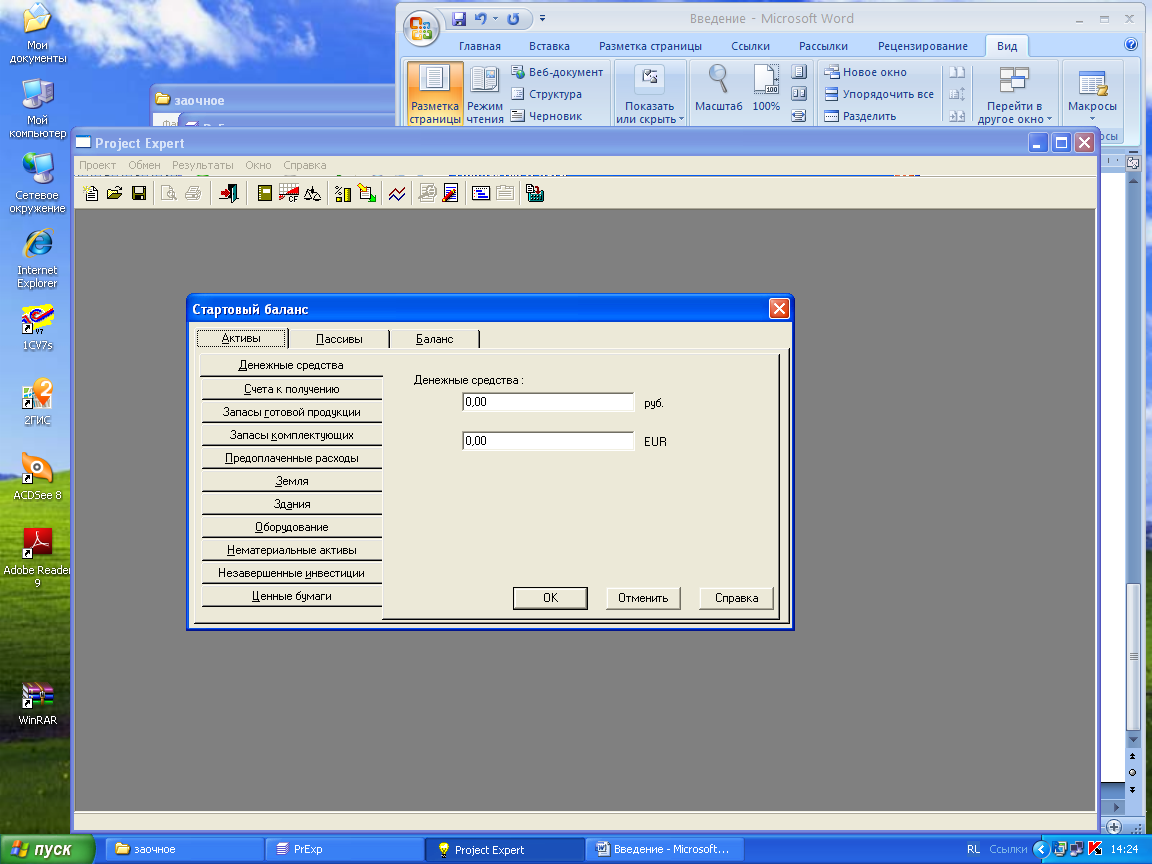Open Word help question mark icon
This screenshot has height=864, width=1152.
(1131, 44)
